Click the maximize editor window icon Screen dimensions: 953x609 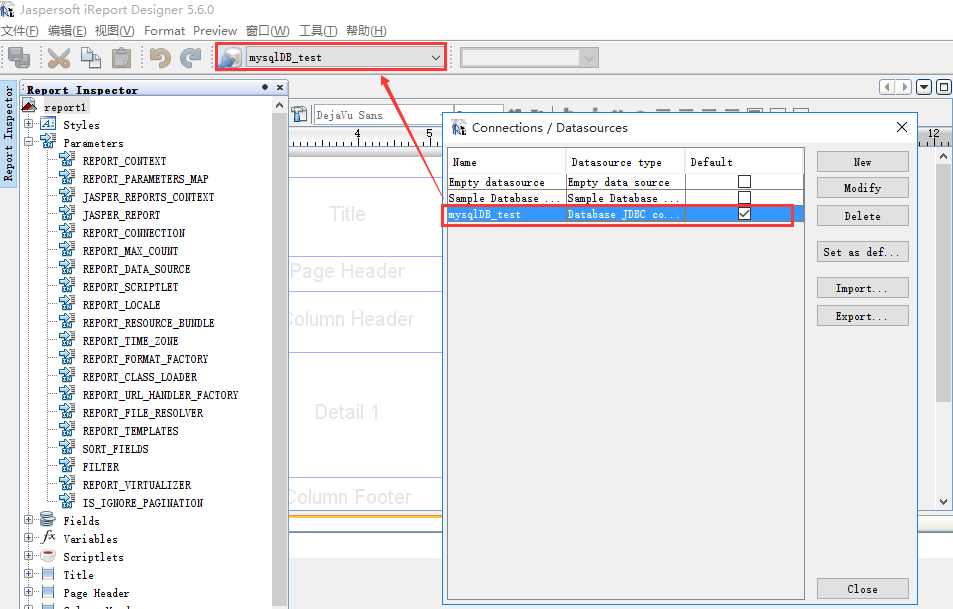[943, 87]
